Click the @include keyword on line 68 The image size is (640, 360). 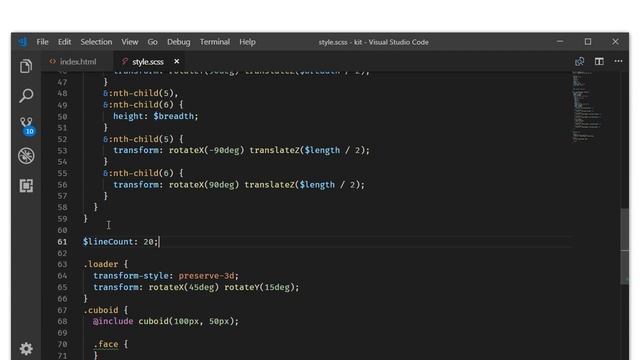coord(113,321)
